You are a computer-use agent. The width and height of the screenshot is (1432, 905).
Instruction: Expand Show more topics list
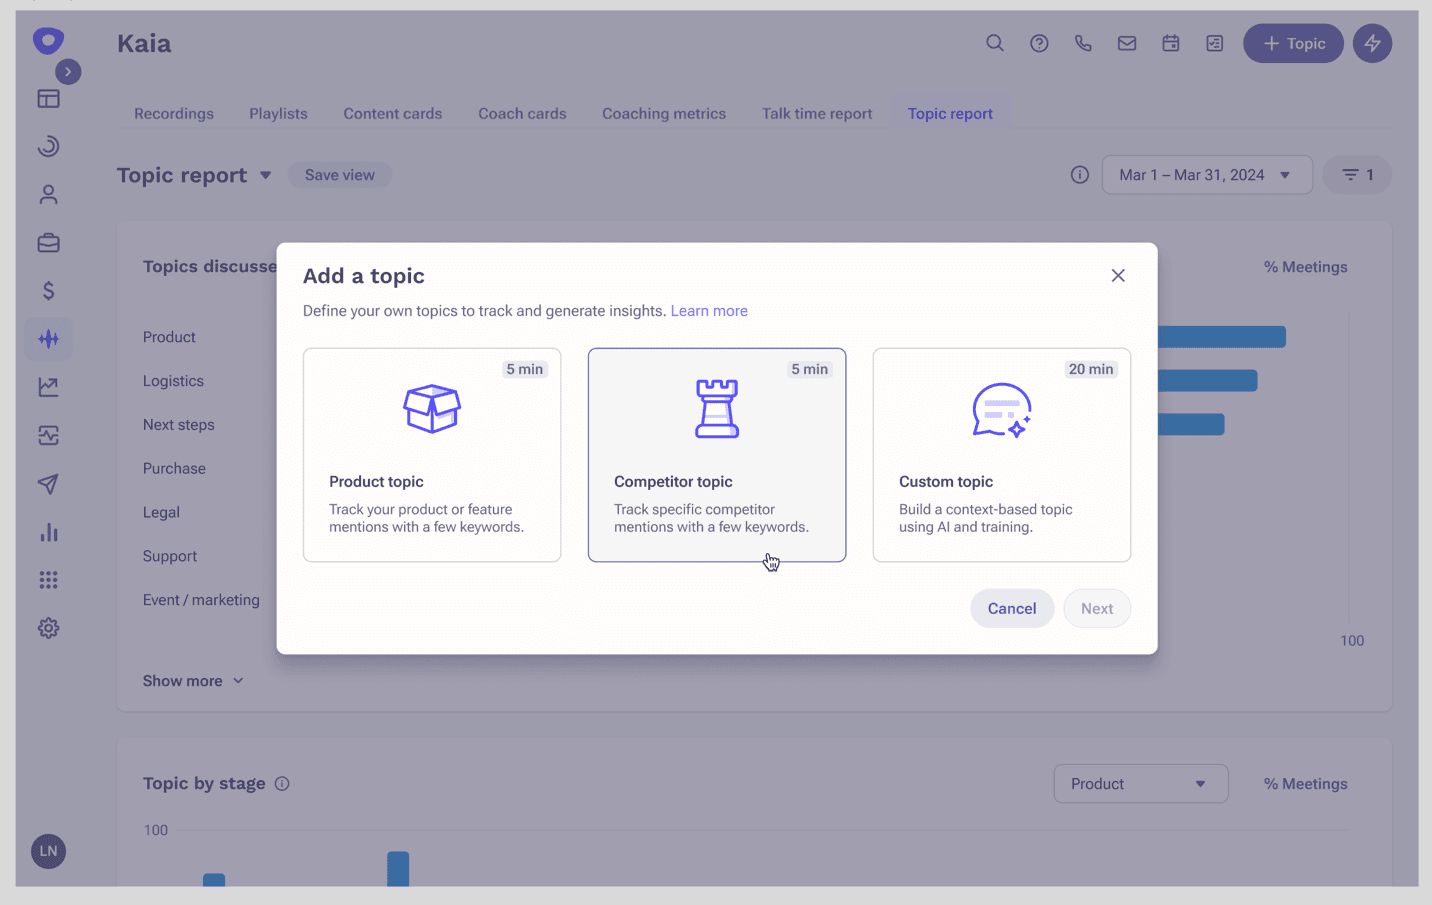tap(193, 681)
